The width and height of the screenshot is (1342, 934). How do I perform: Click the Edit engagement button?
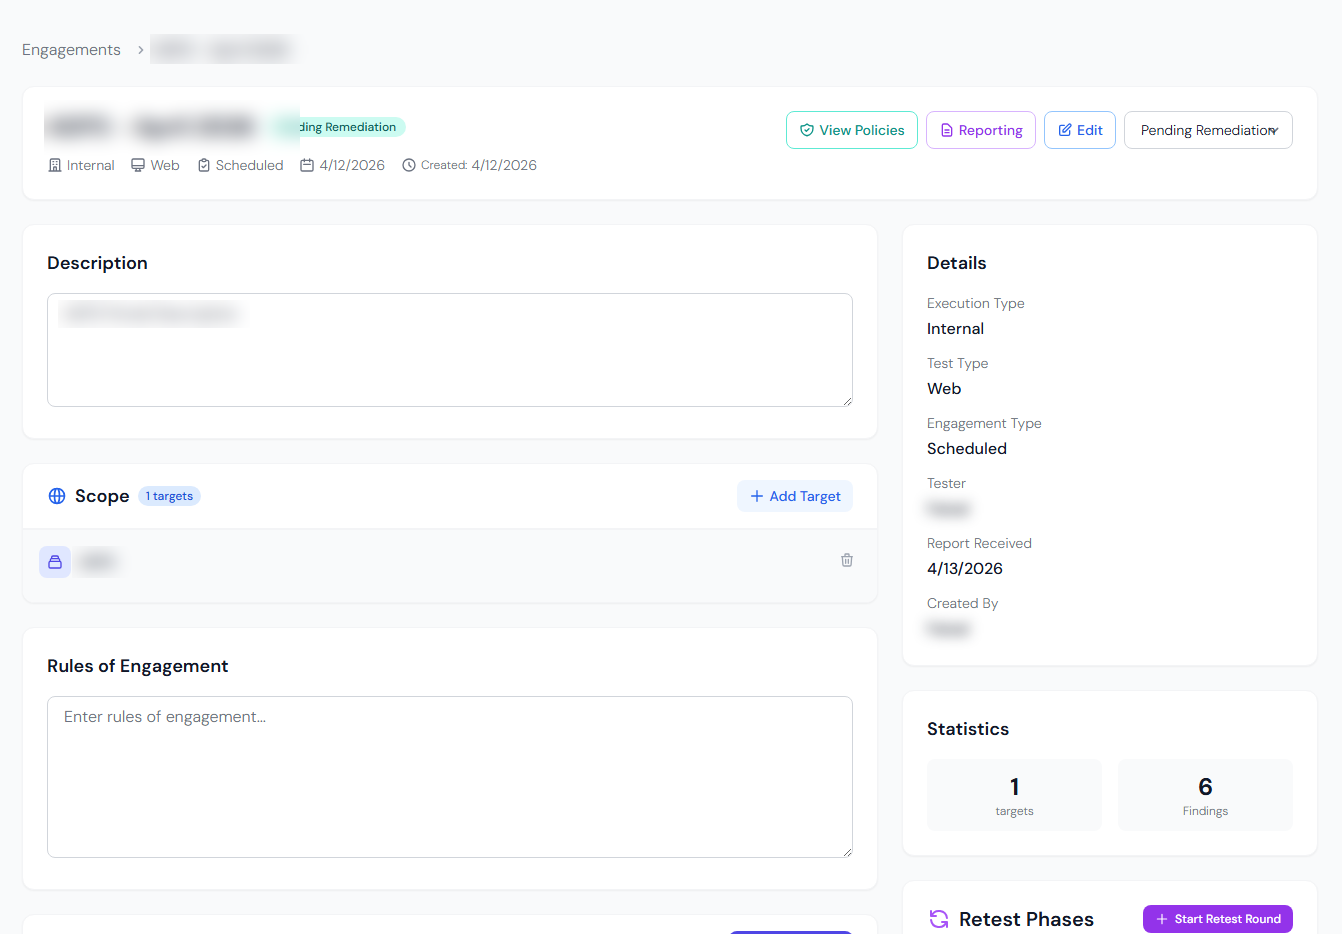click(1079, 130)
